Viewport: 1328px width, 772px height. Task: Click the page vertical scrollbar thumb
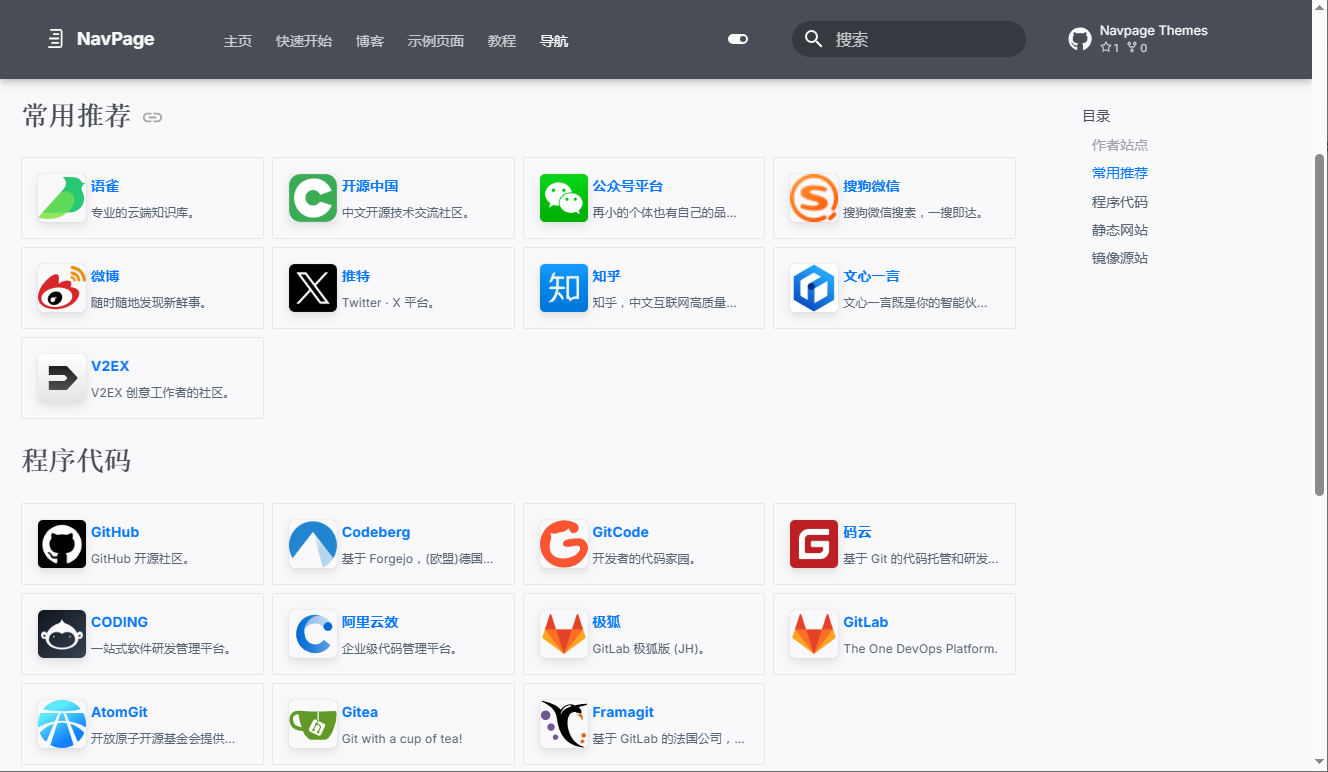point(1319,324)
